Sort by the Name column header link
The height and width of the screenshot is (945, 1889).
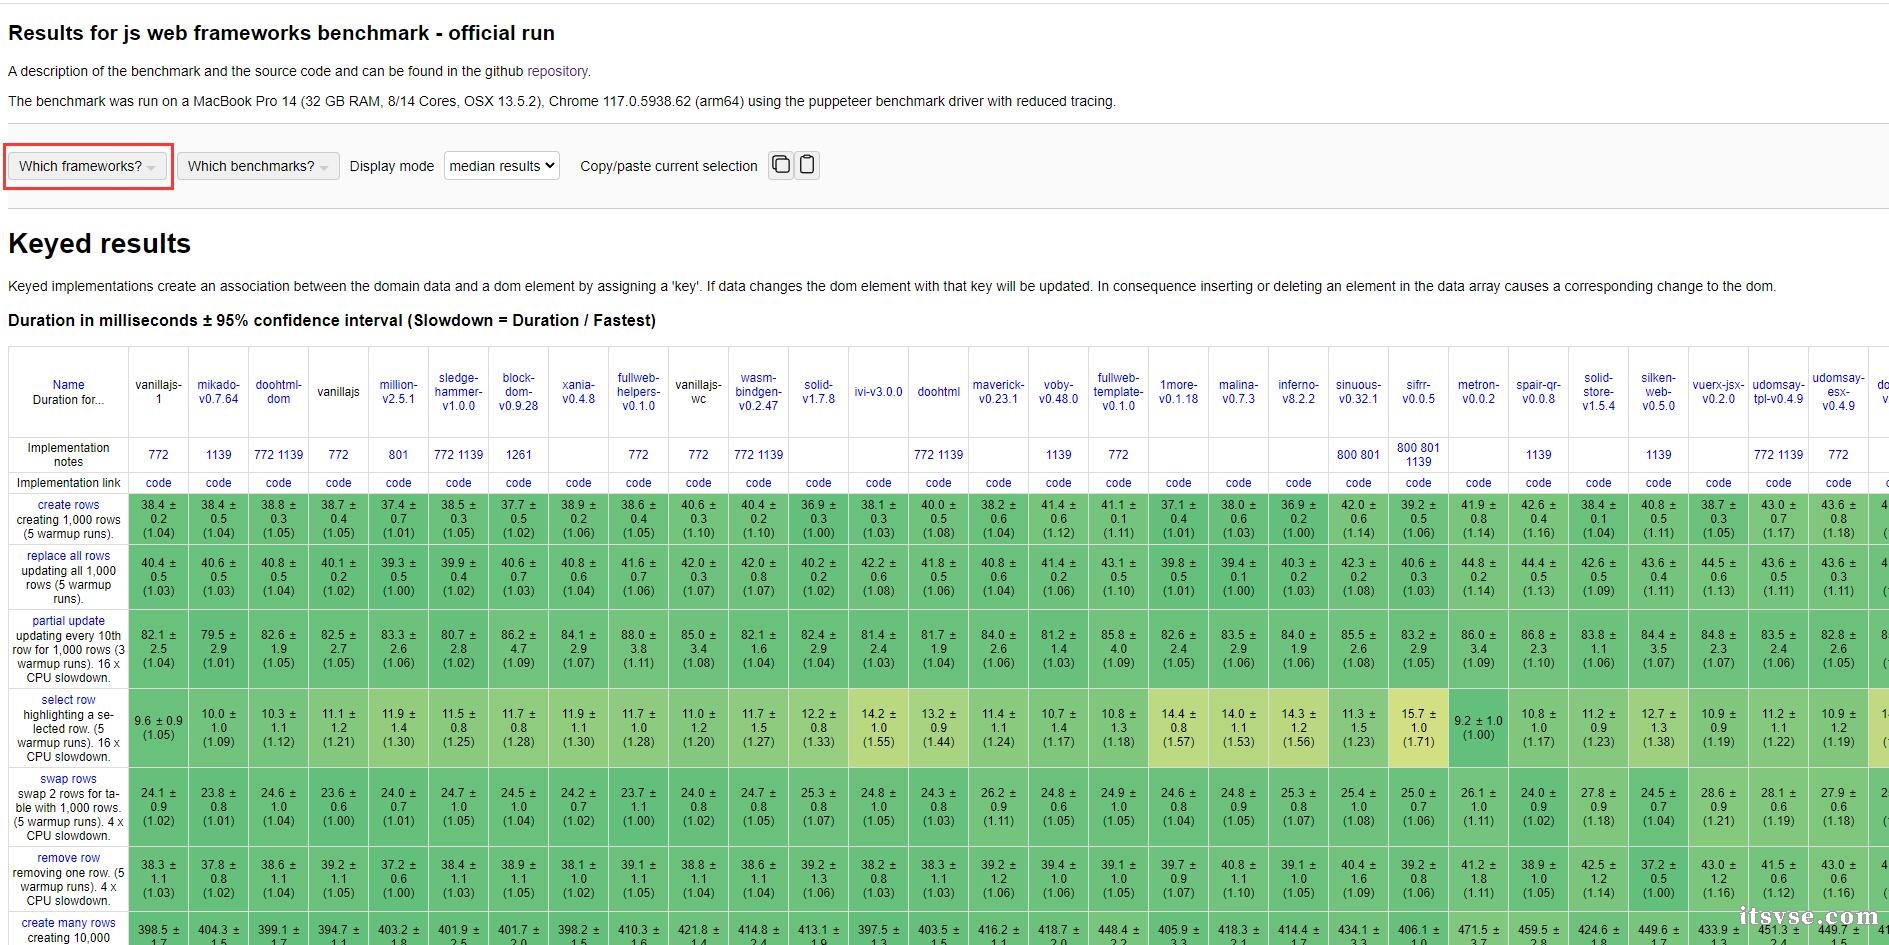[x=68, y=385]
